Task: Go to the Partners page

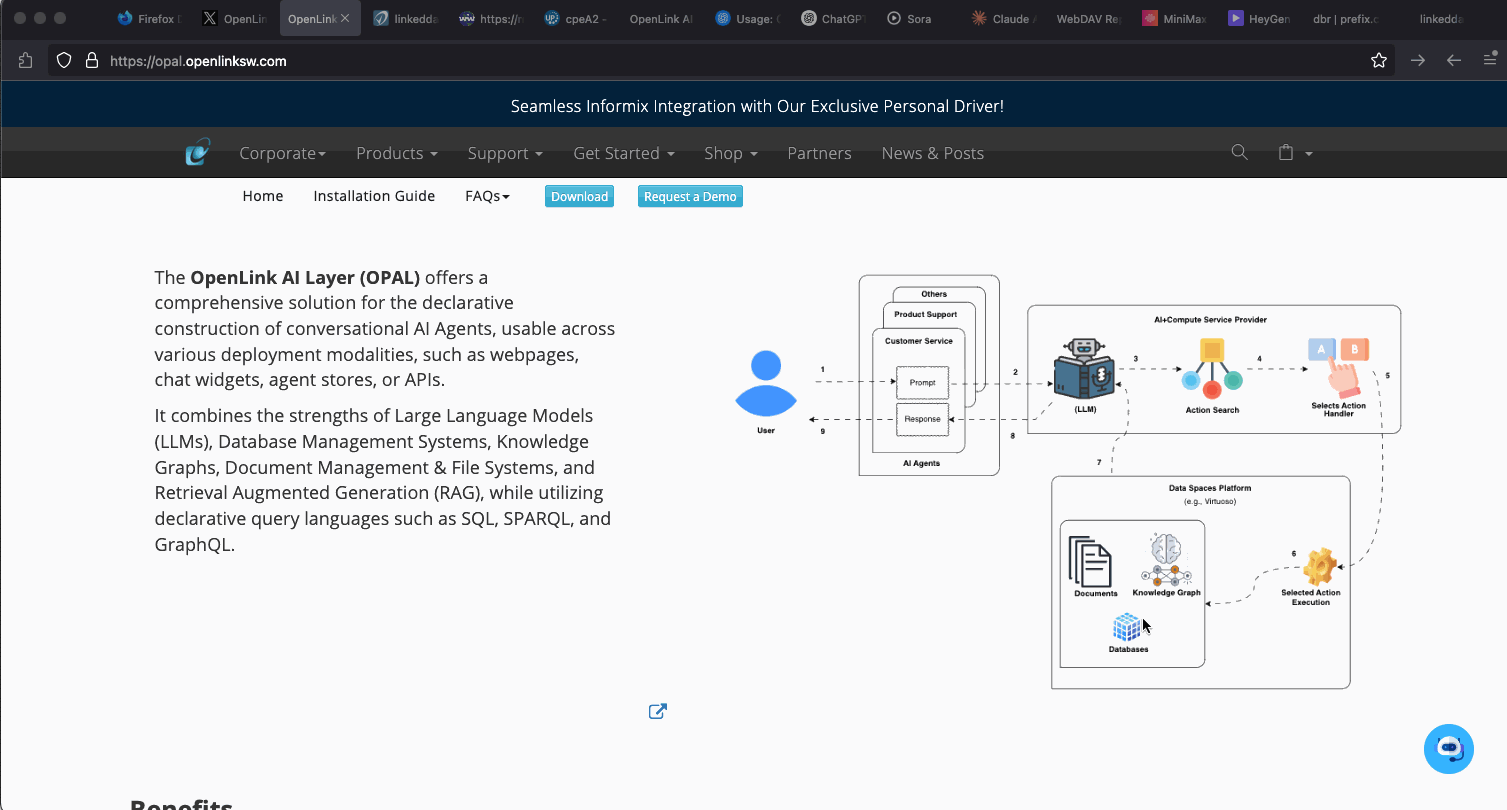Action: tap(819, 153)
